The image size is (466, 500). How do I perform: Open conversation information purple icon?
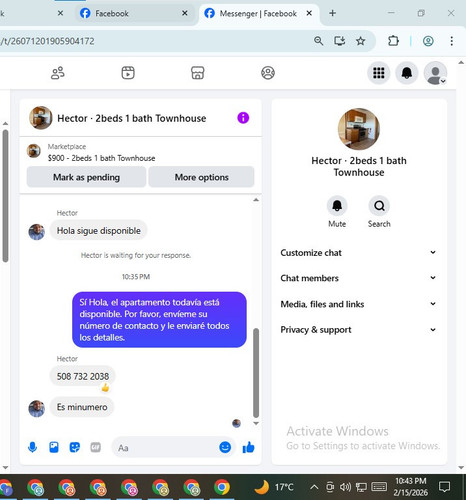tap(243, 118)
